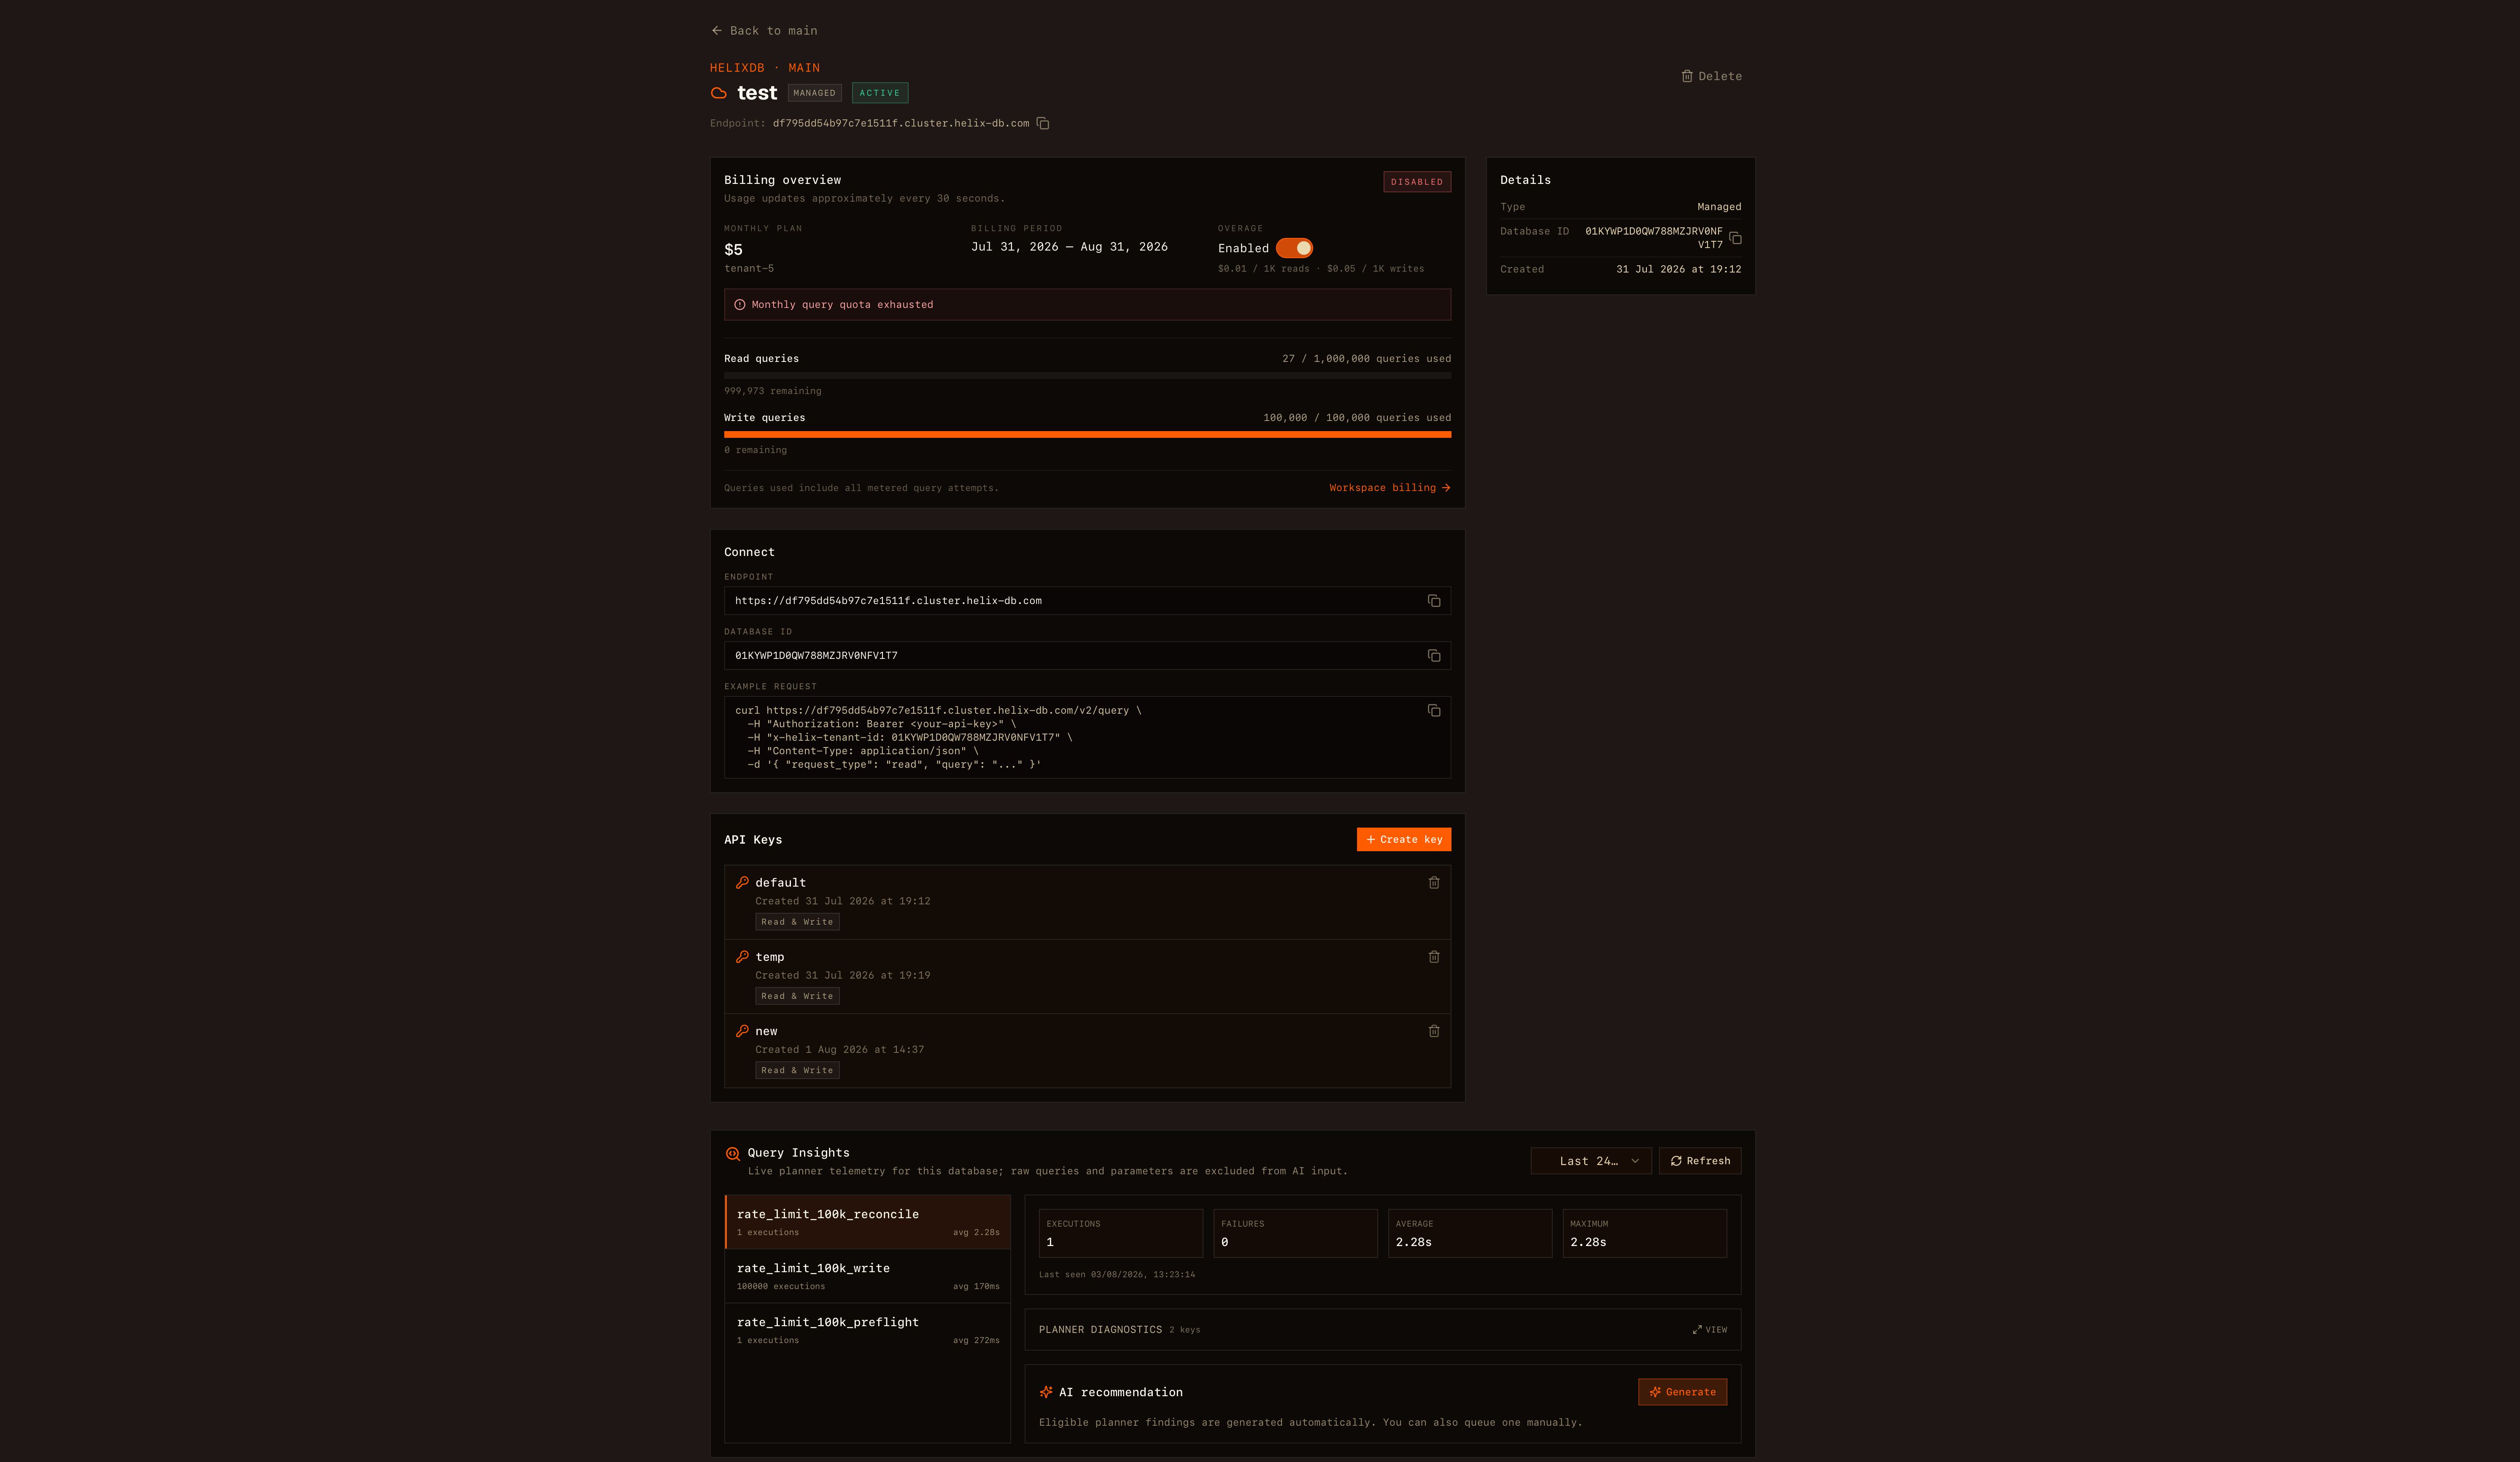Image resolution: width=2520 pixels, height=1462 pixels.
Task: Copy the endpoint under the test title
Action: pos(1043,123)
